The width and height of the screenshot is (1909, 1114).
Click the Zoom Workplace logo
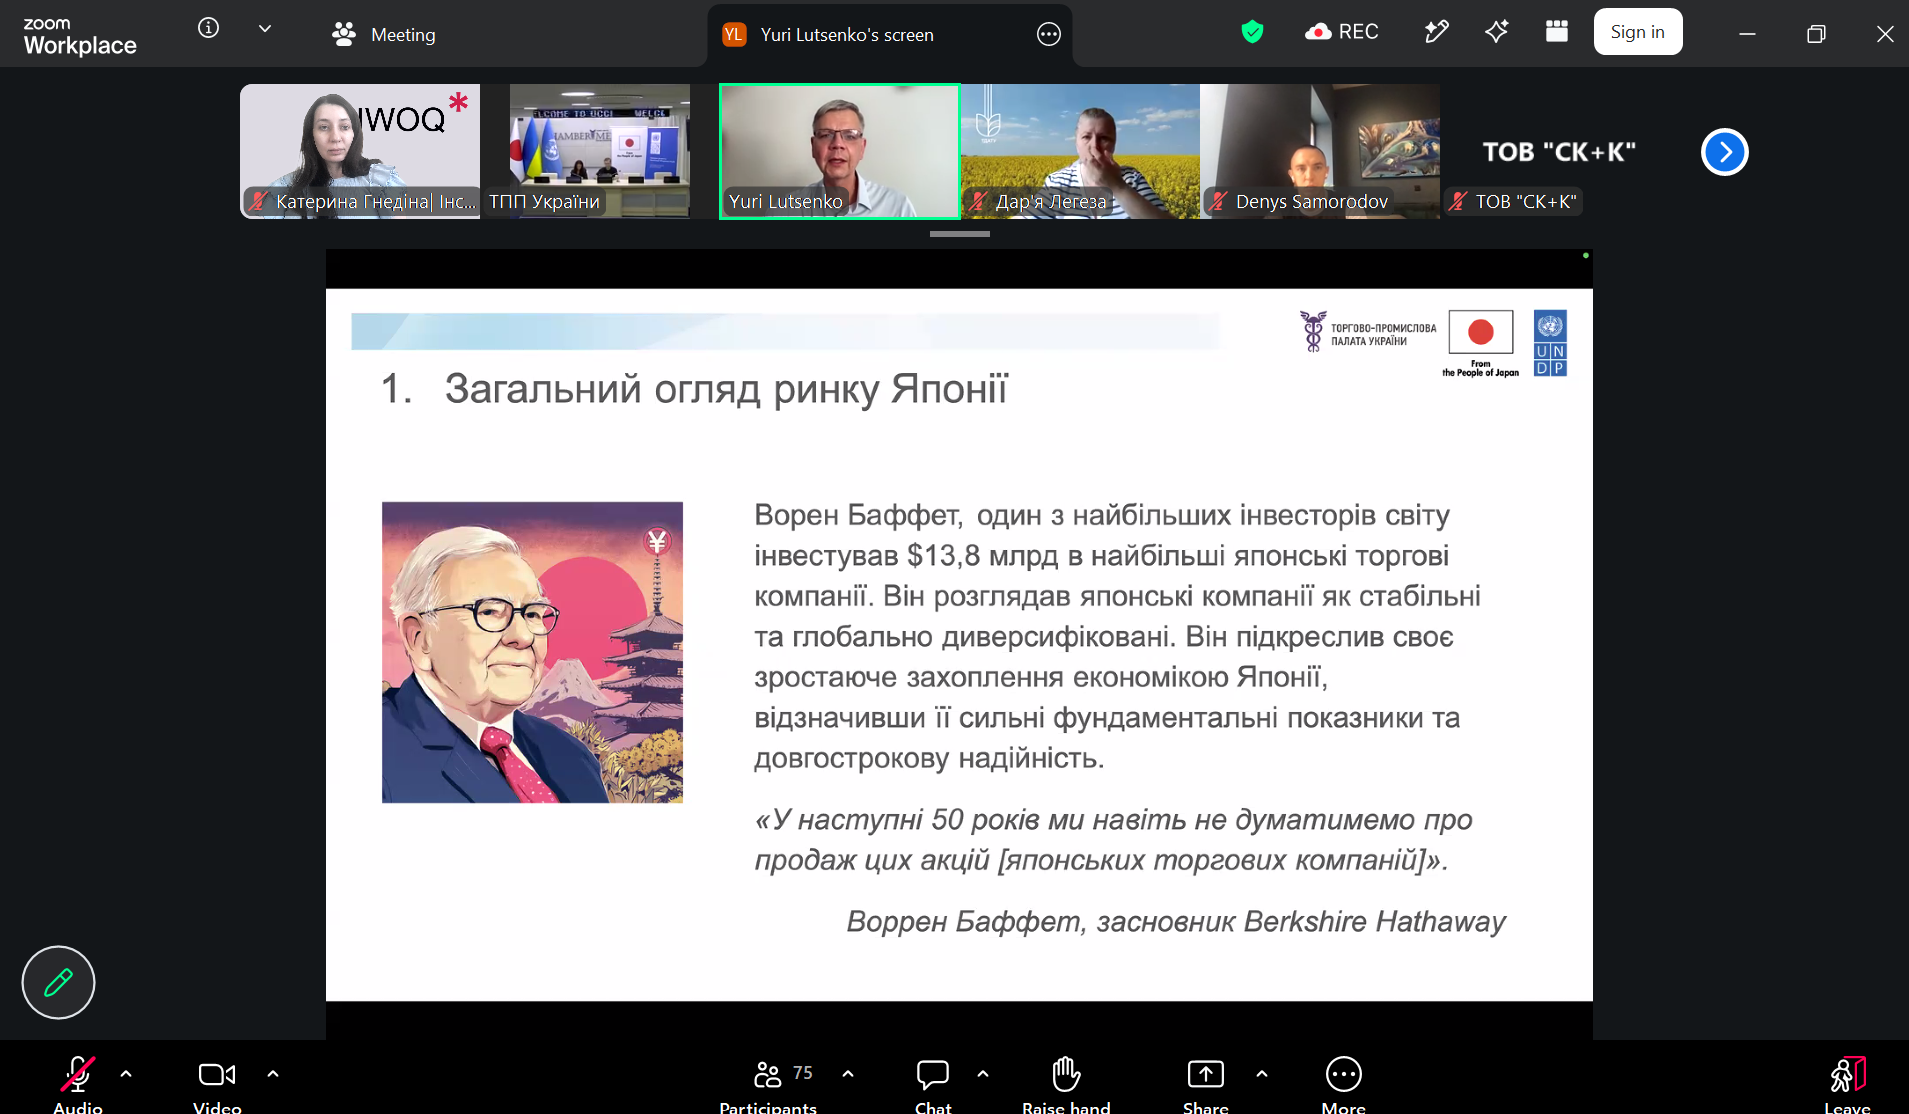[80, 36]
